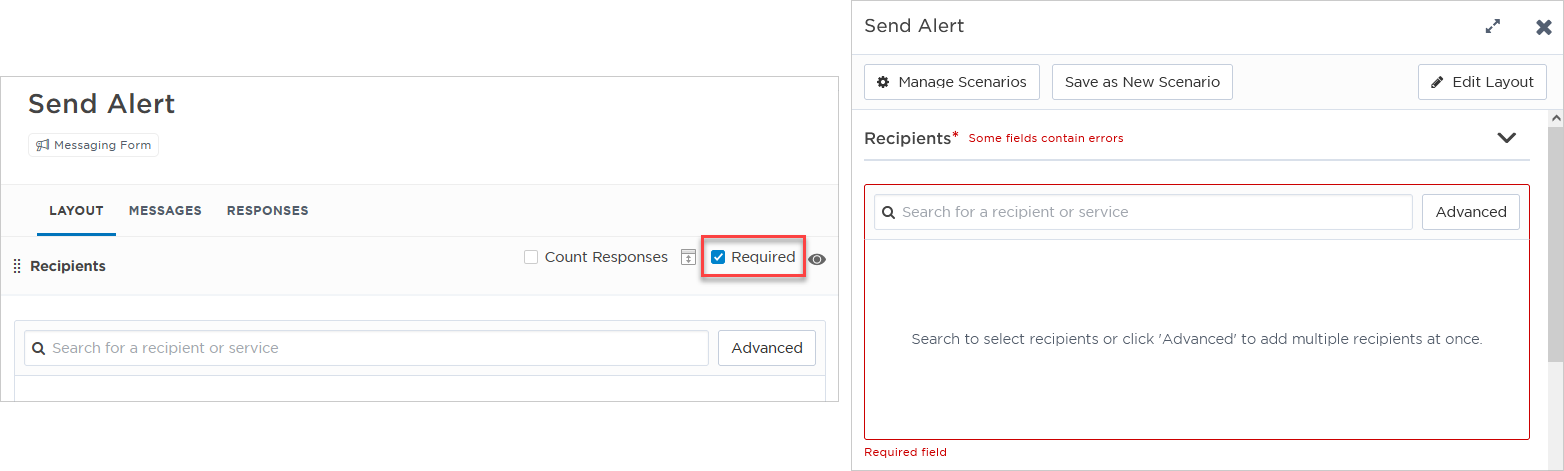1564x471 pixels.
Task: Click the collapse-section icon beside Count Responses
Action: pyautogui.click(x=688, y=257)
